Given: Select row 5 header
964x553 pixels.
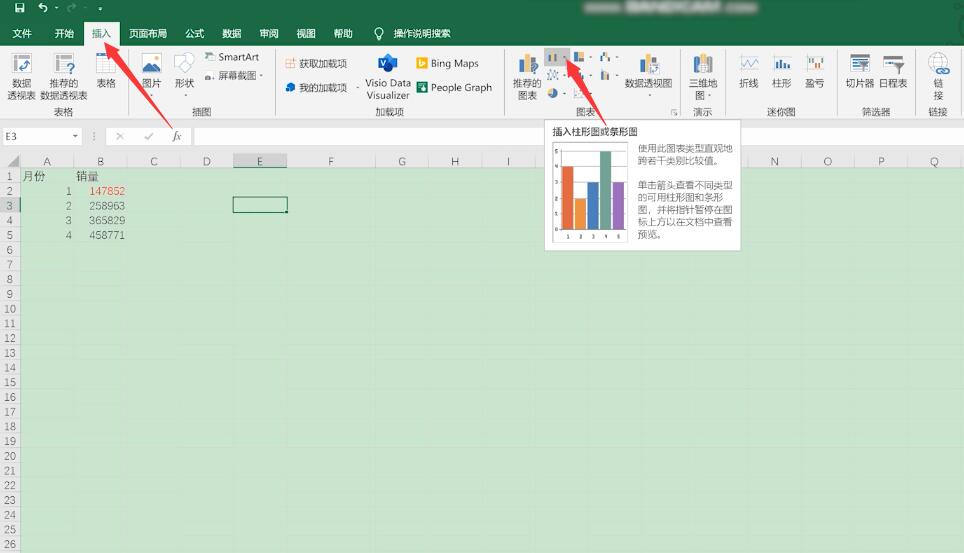Looking at the screenshot, I should [10, 235].
